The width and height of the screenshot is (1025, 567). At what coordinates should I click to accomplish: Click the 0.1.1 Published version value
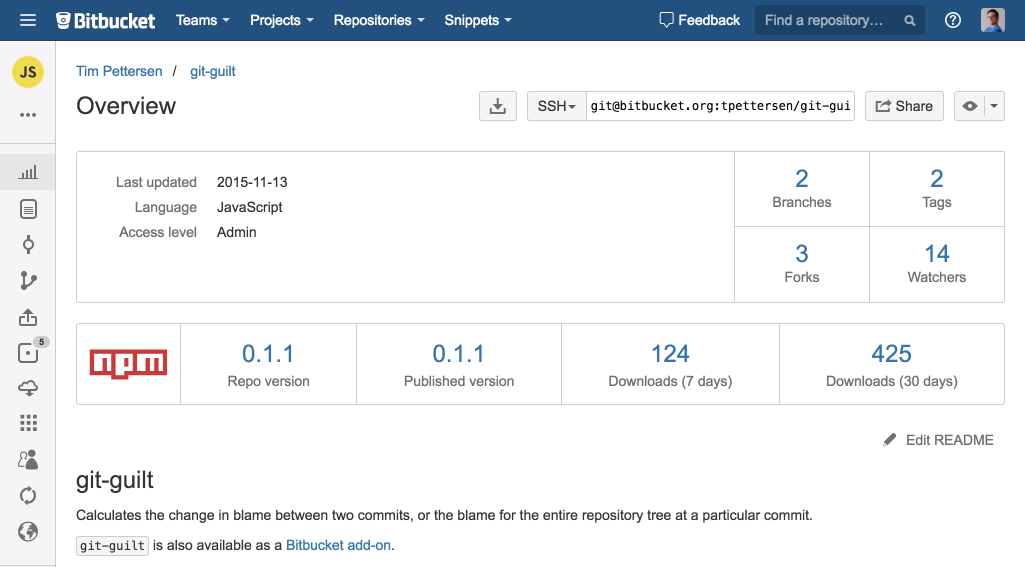tap(458, 354)
